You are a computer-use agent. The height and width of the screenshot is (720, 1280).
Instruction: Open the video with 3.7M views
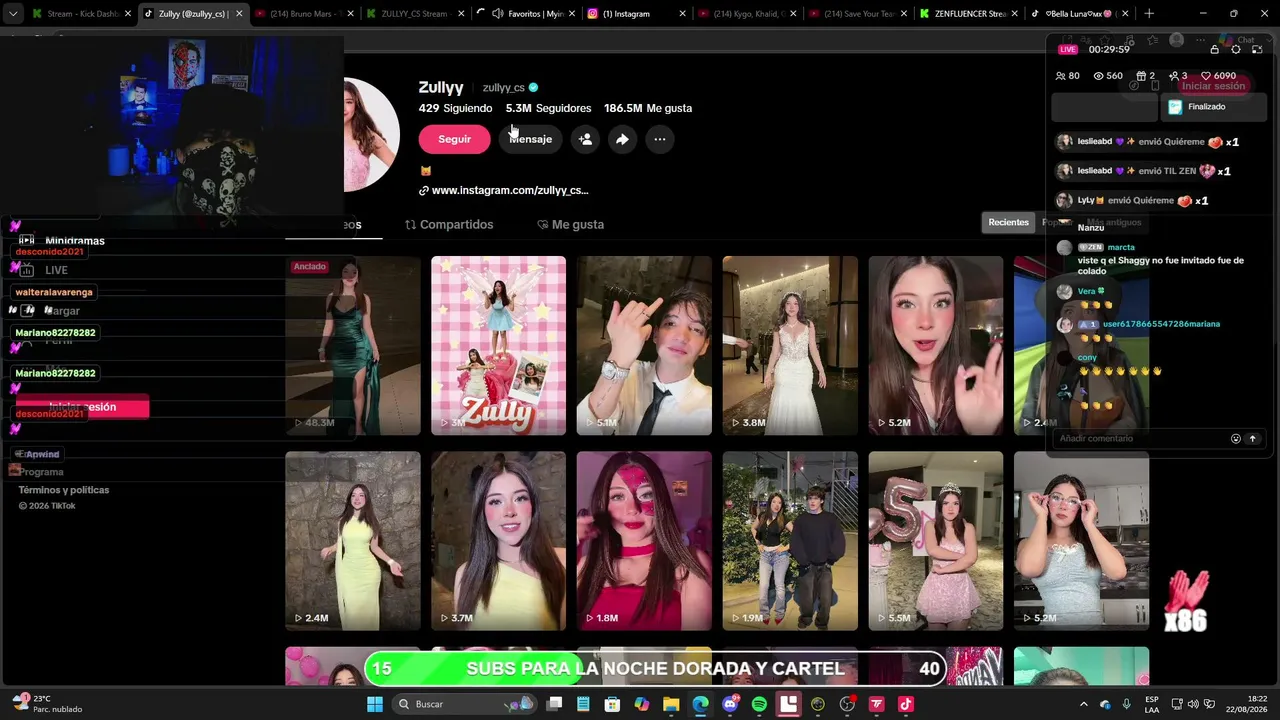[498, 541]
